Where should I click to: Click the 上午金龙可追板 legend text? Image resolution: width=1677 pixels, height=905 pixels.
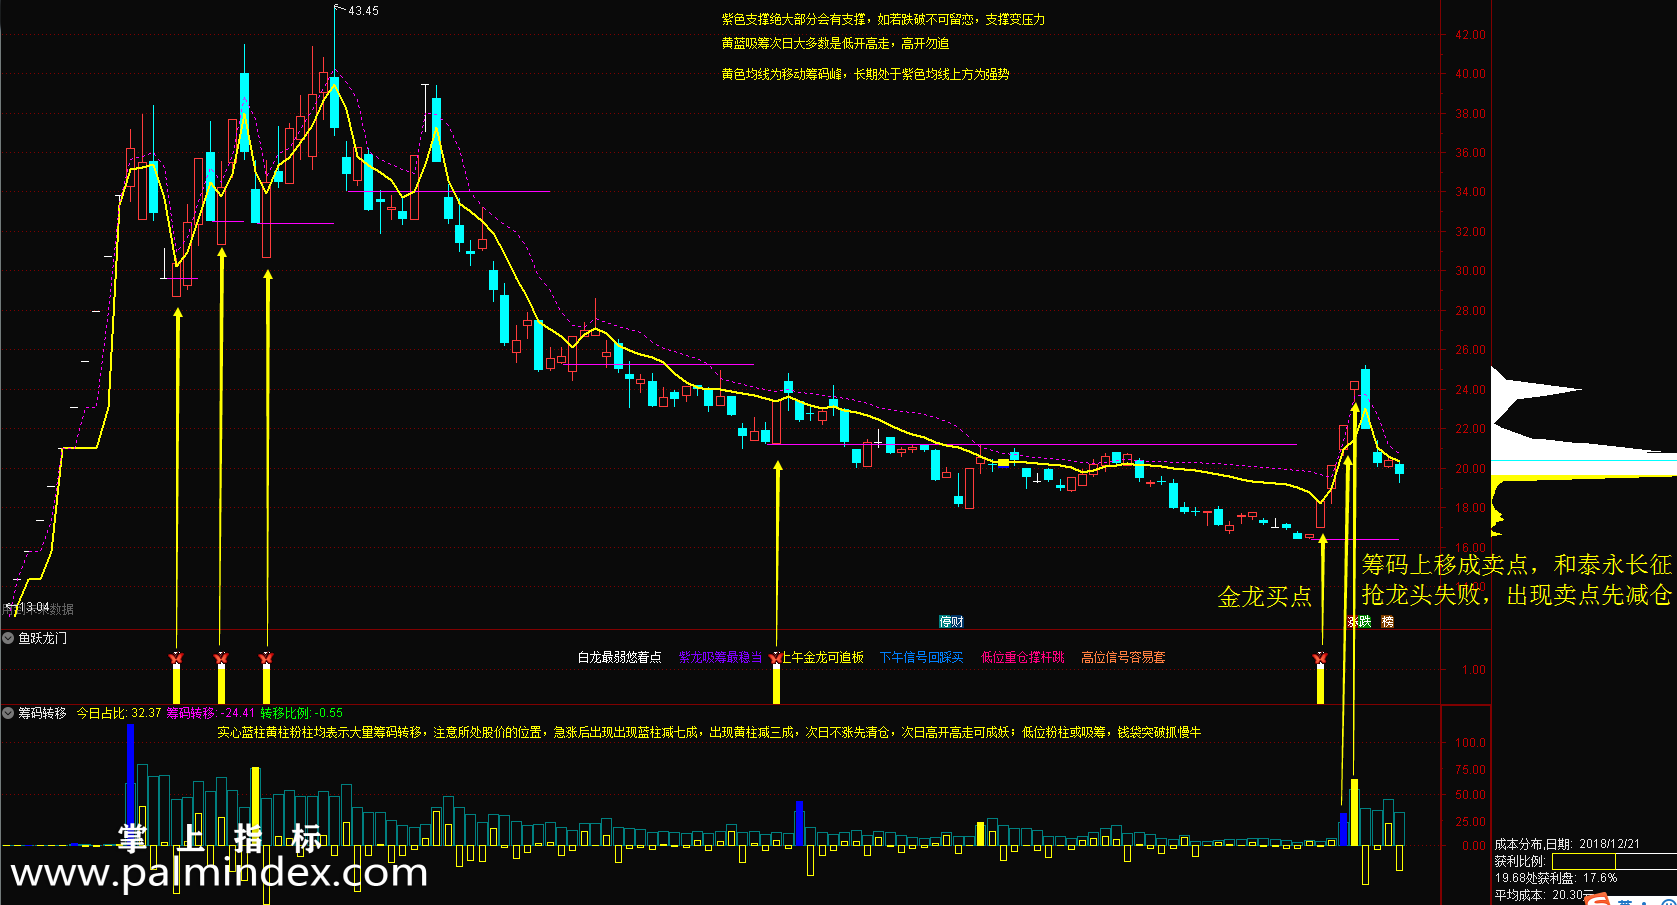(x=822, y=657)
